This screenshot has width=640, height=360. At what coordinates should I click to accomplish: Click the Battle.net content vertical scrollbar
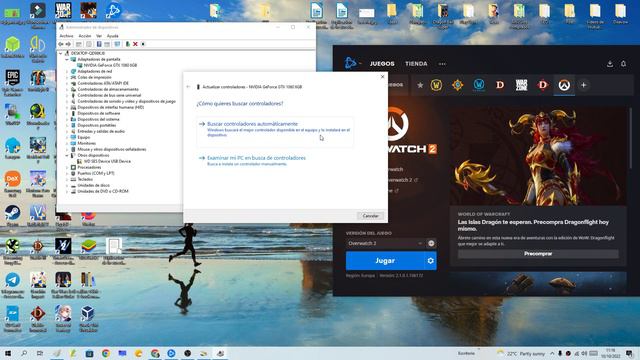[631, 139]
